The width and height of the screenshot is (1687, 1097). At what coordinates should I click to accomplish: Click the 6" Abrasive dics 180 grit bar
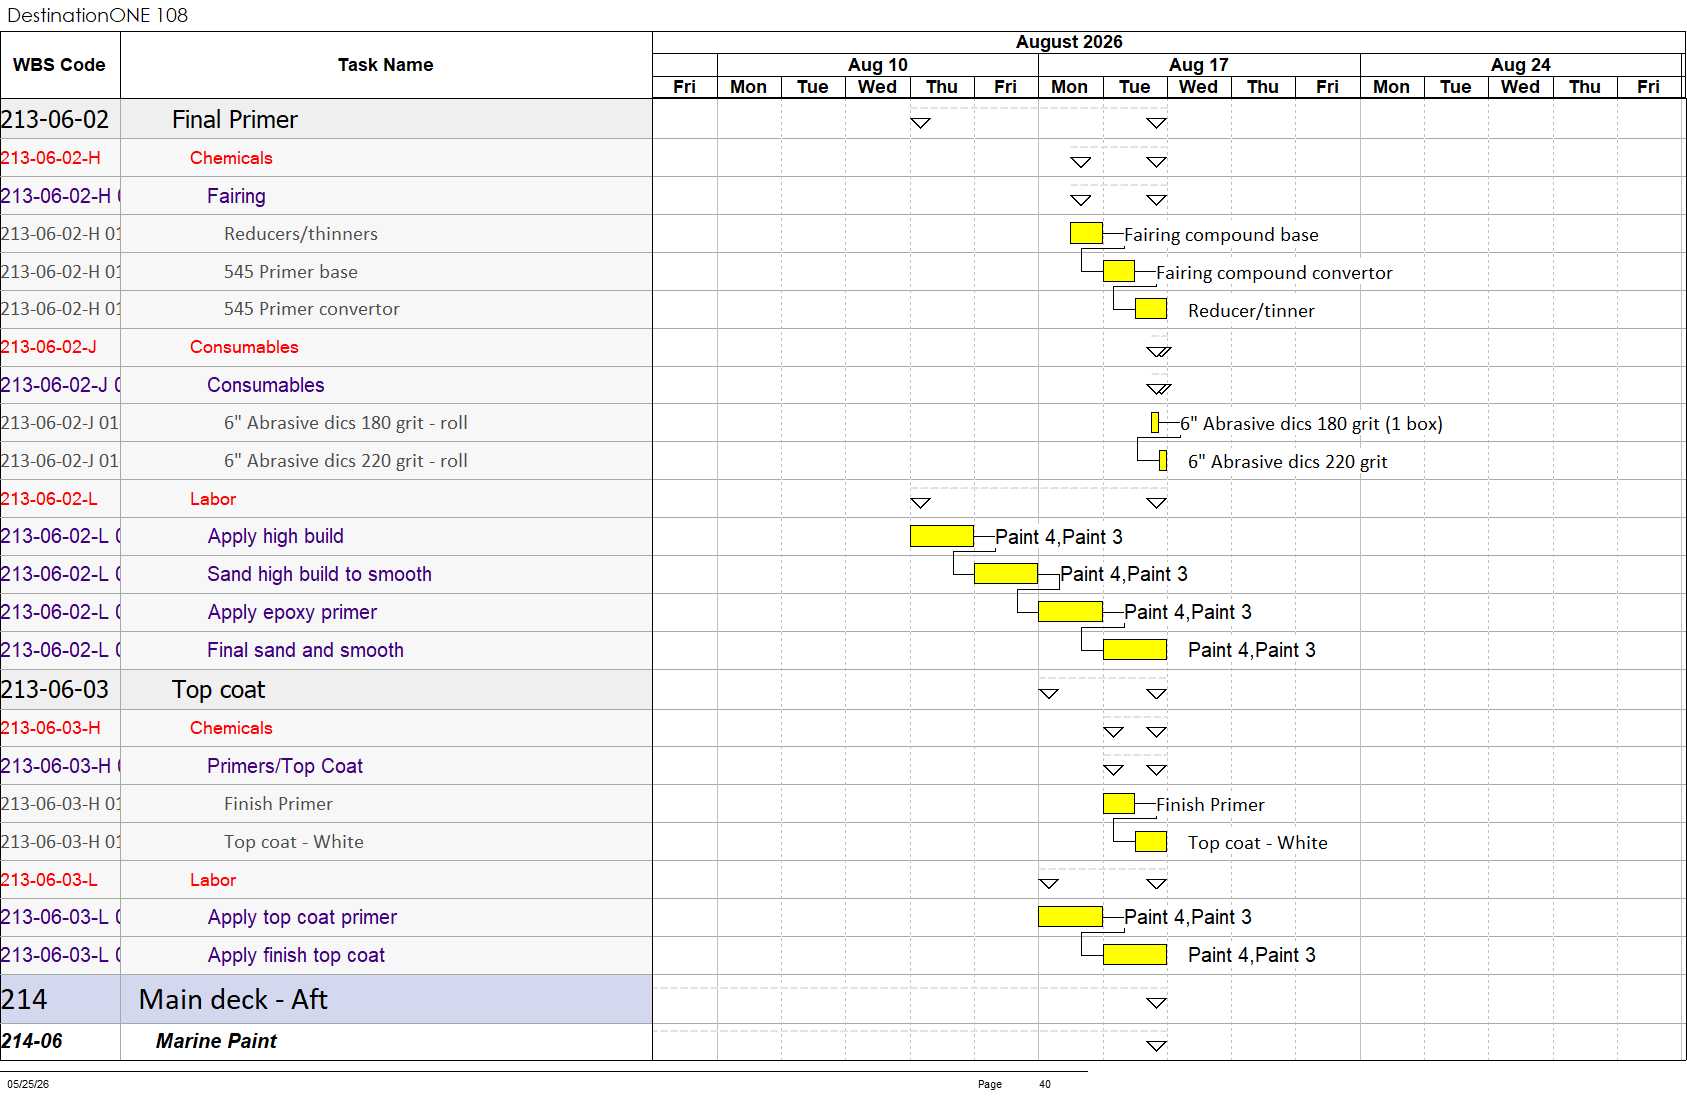tap(1155, 423)
